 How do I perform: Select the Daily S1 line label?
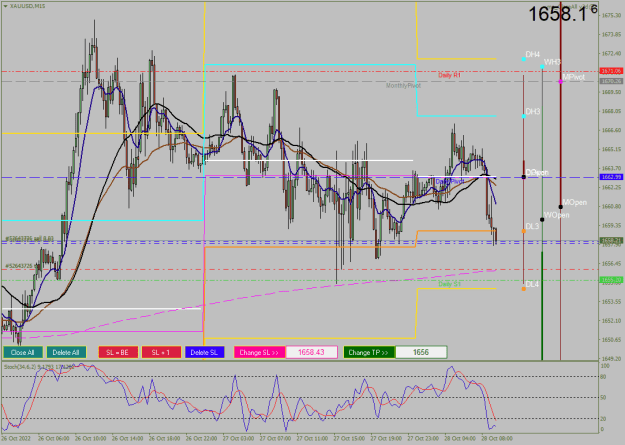(x=450, y=284)
